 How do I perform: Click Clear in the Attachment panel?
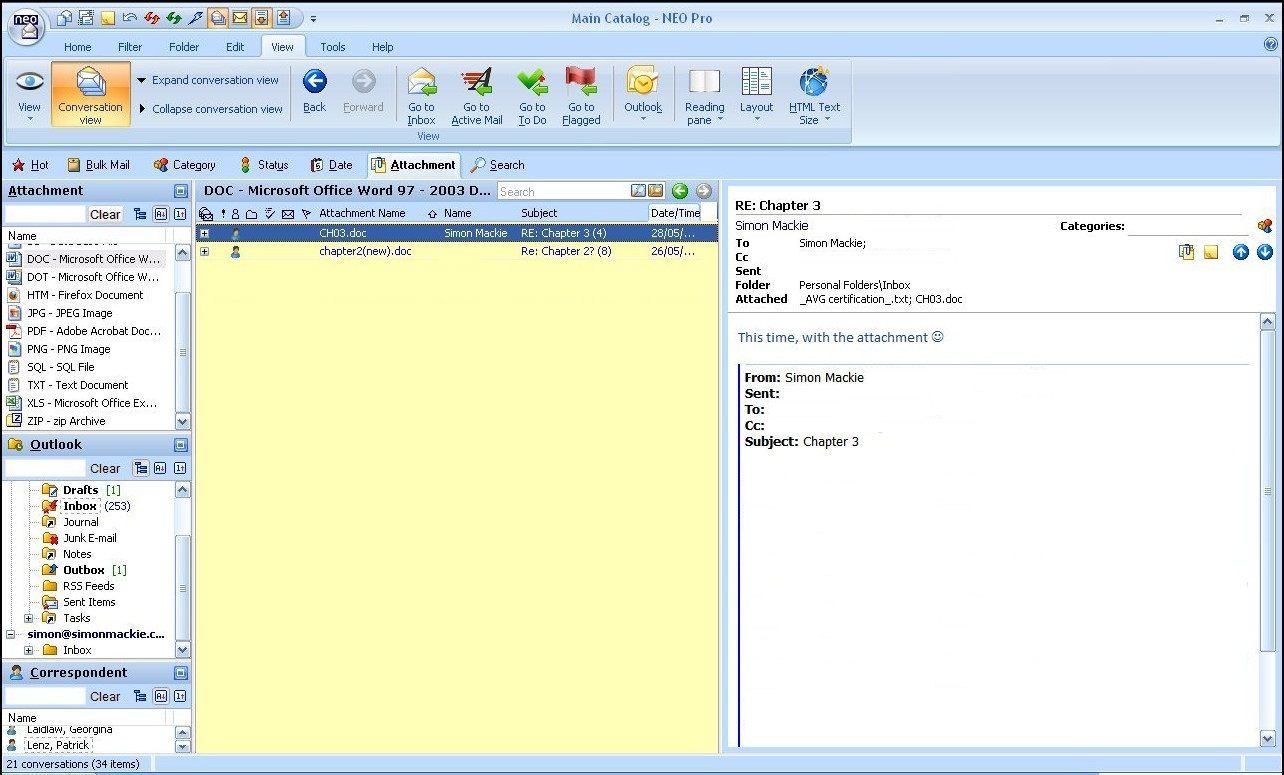click(105, 214)
